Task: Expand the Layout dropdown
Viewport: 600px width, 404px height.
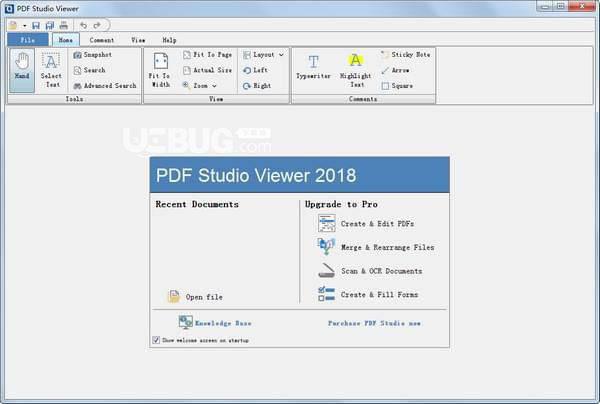Action: (263, 55)
